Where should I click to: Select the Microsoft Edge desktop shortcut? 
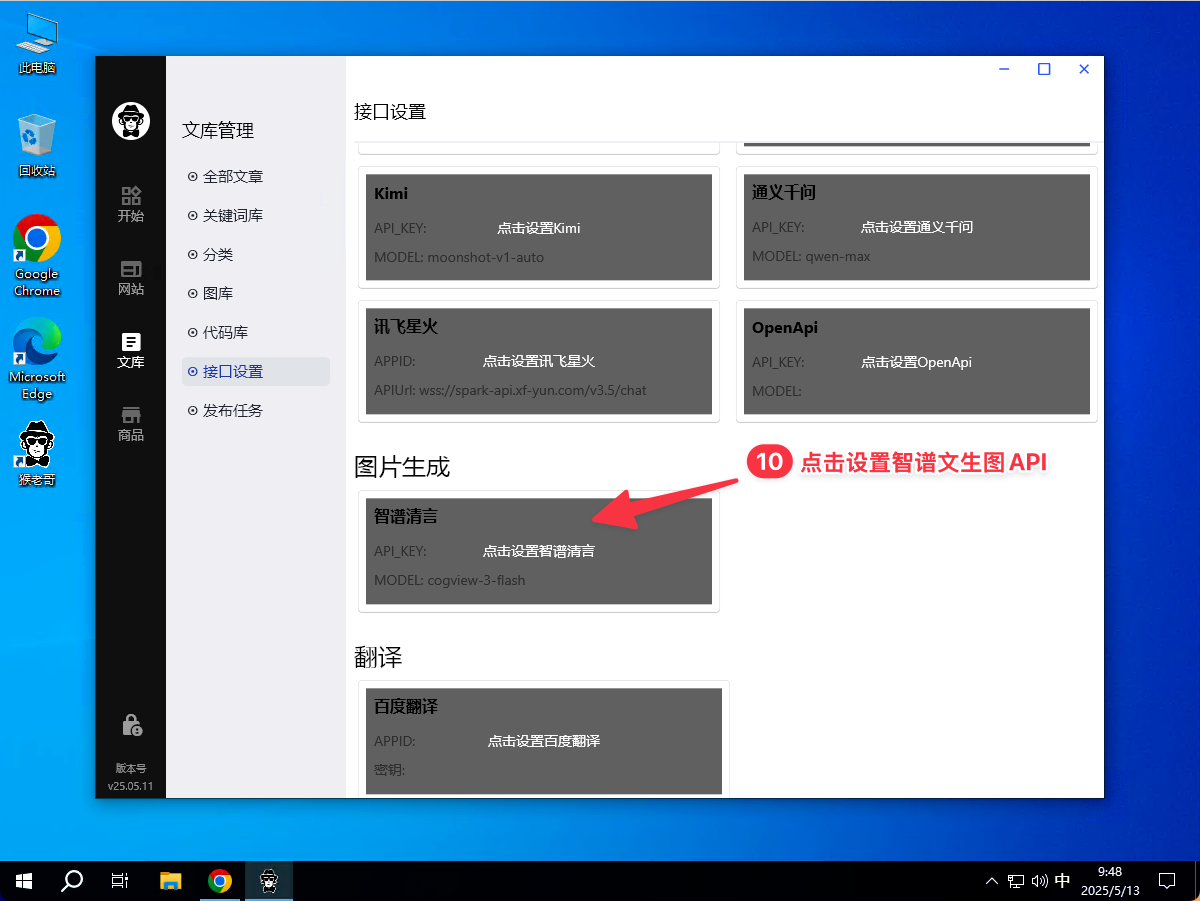click(37, 359)
